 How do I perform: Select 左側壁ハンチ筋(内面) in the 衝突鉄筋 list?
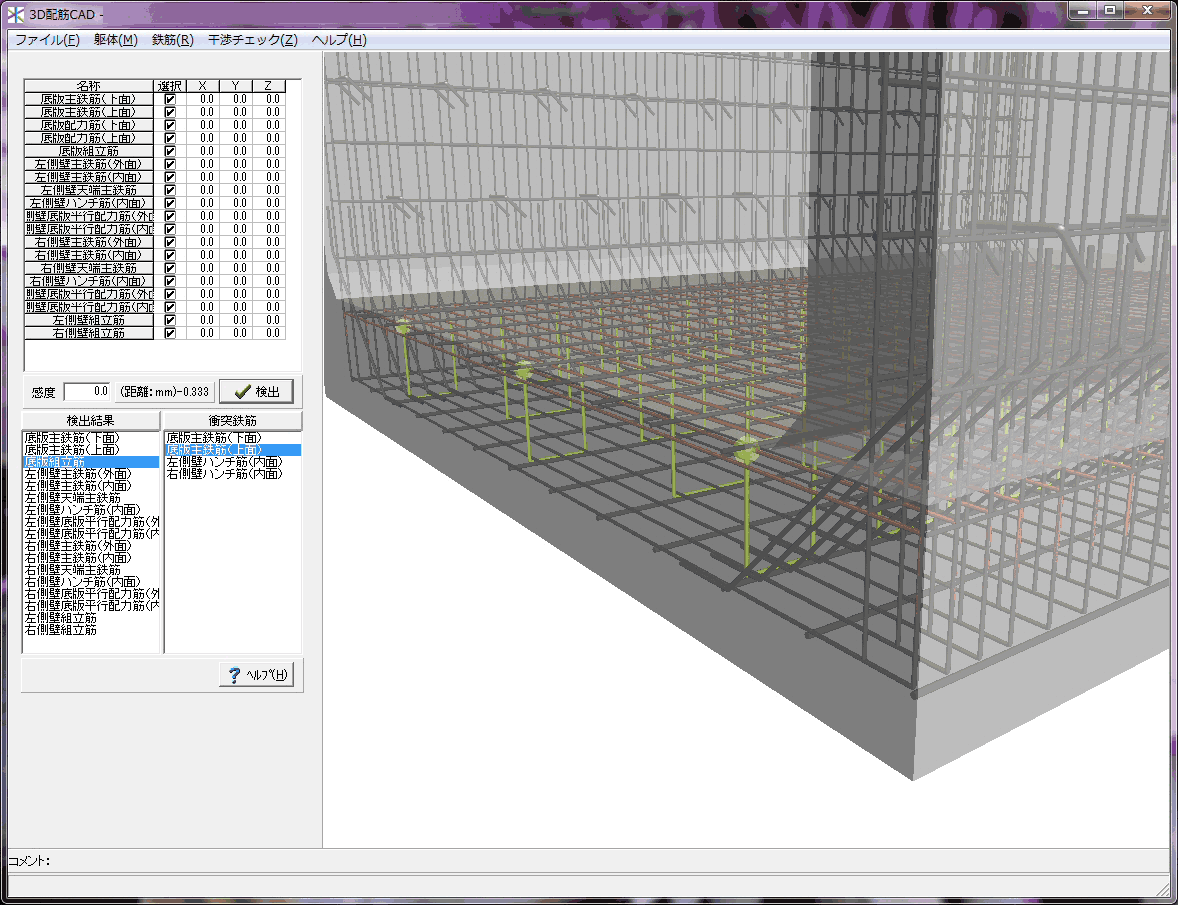224,462
